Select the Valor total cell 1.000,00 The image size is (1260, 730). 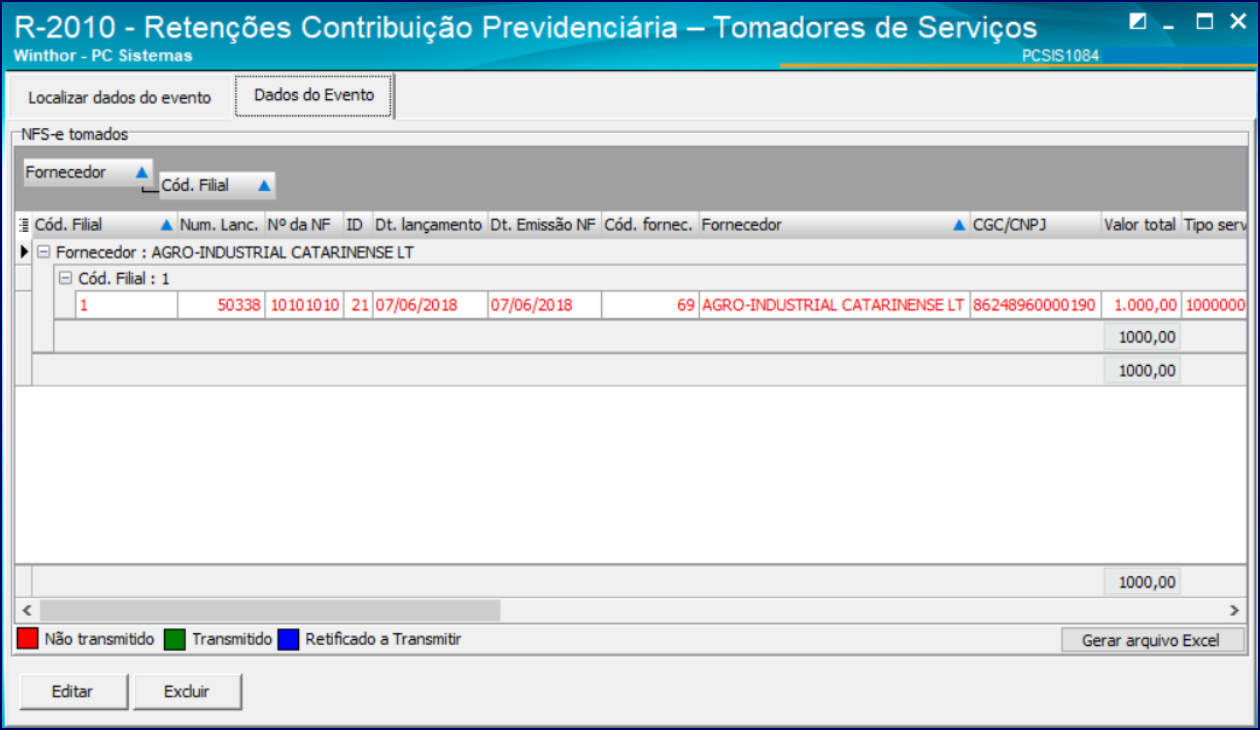1140,305
